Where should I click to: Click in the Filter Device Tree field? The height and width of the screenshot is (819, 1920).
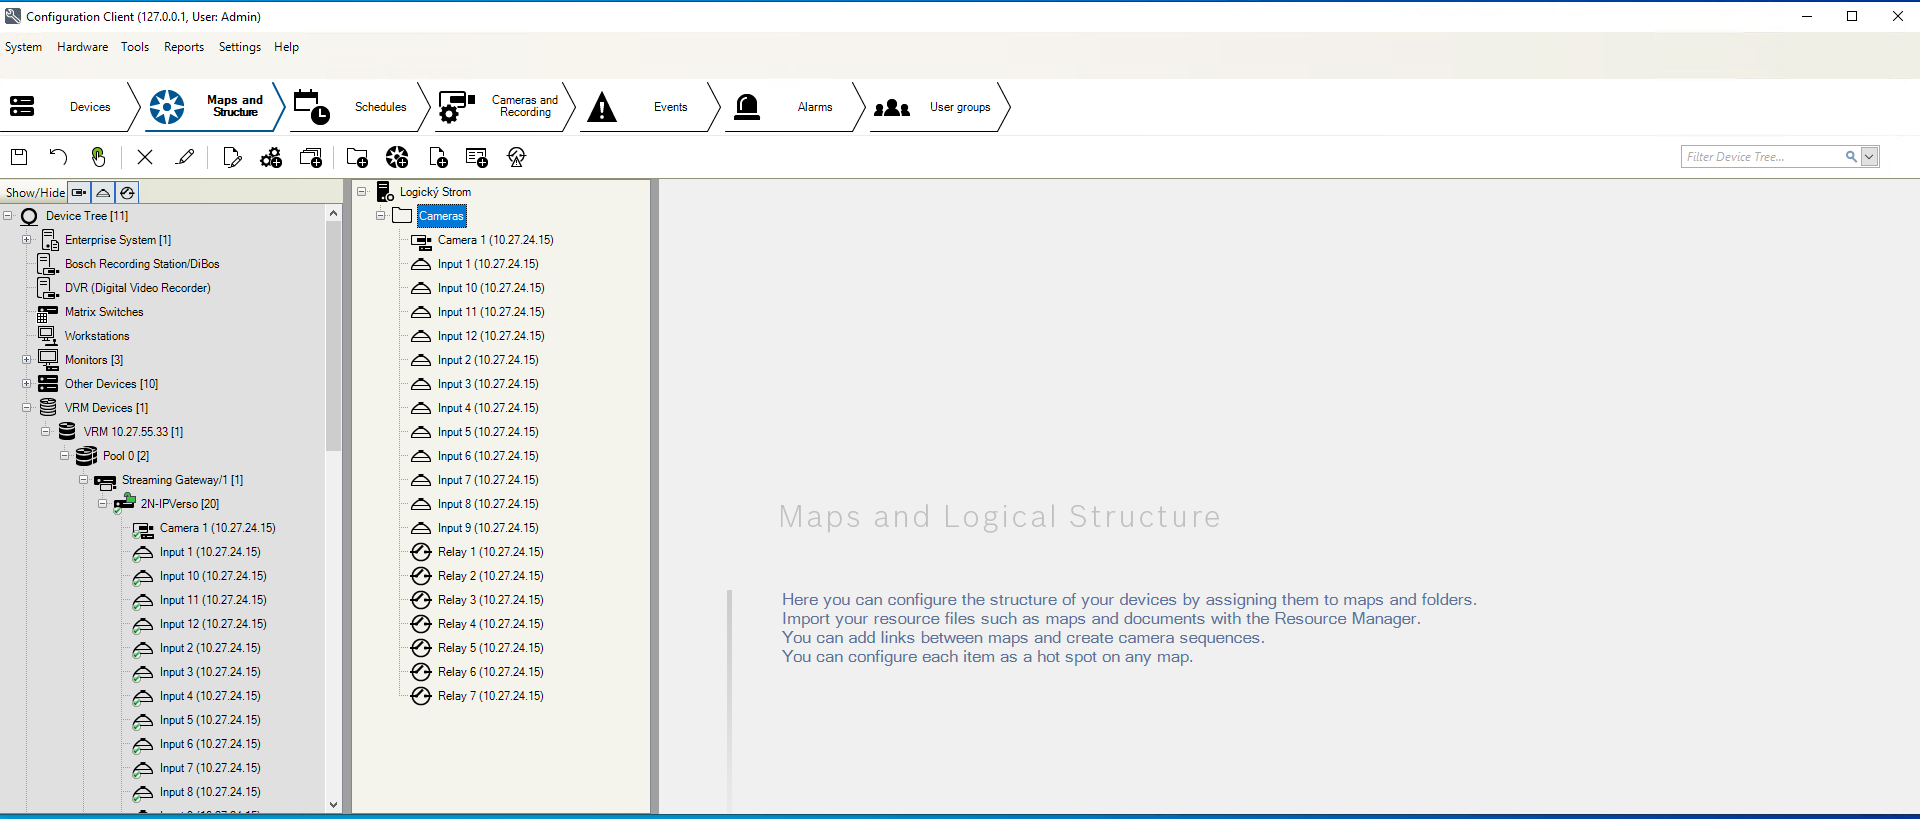[x=1761, y=157]
